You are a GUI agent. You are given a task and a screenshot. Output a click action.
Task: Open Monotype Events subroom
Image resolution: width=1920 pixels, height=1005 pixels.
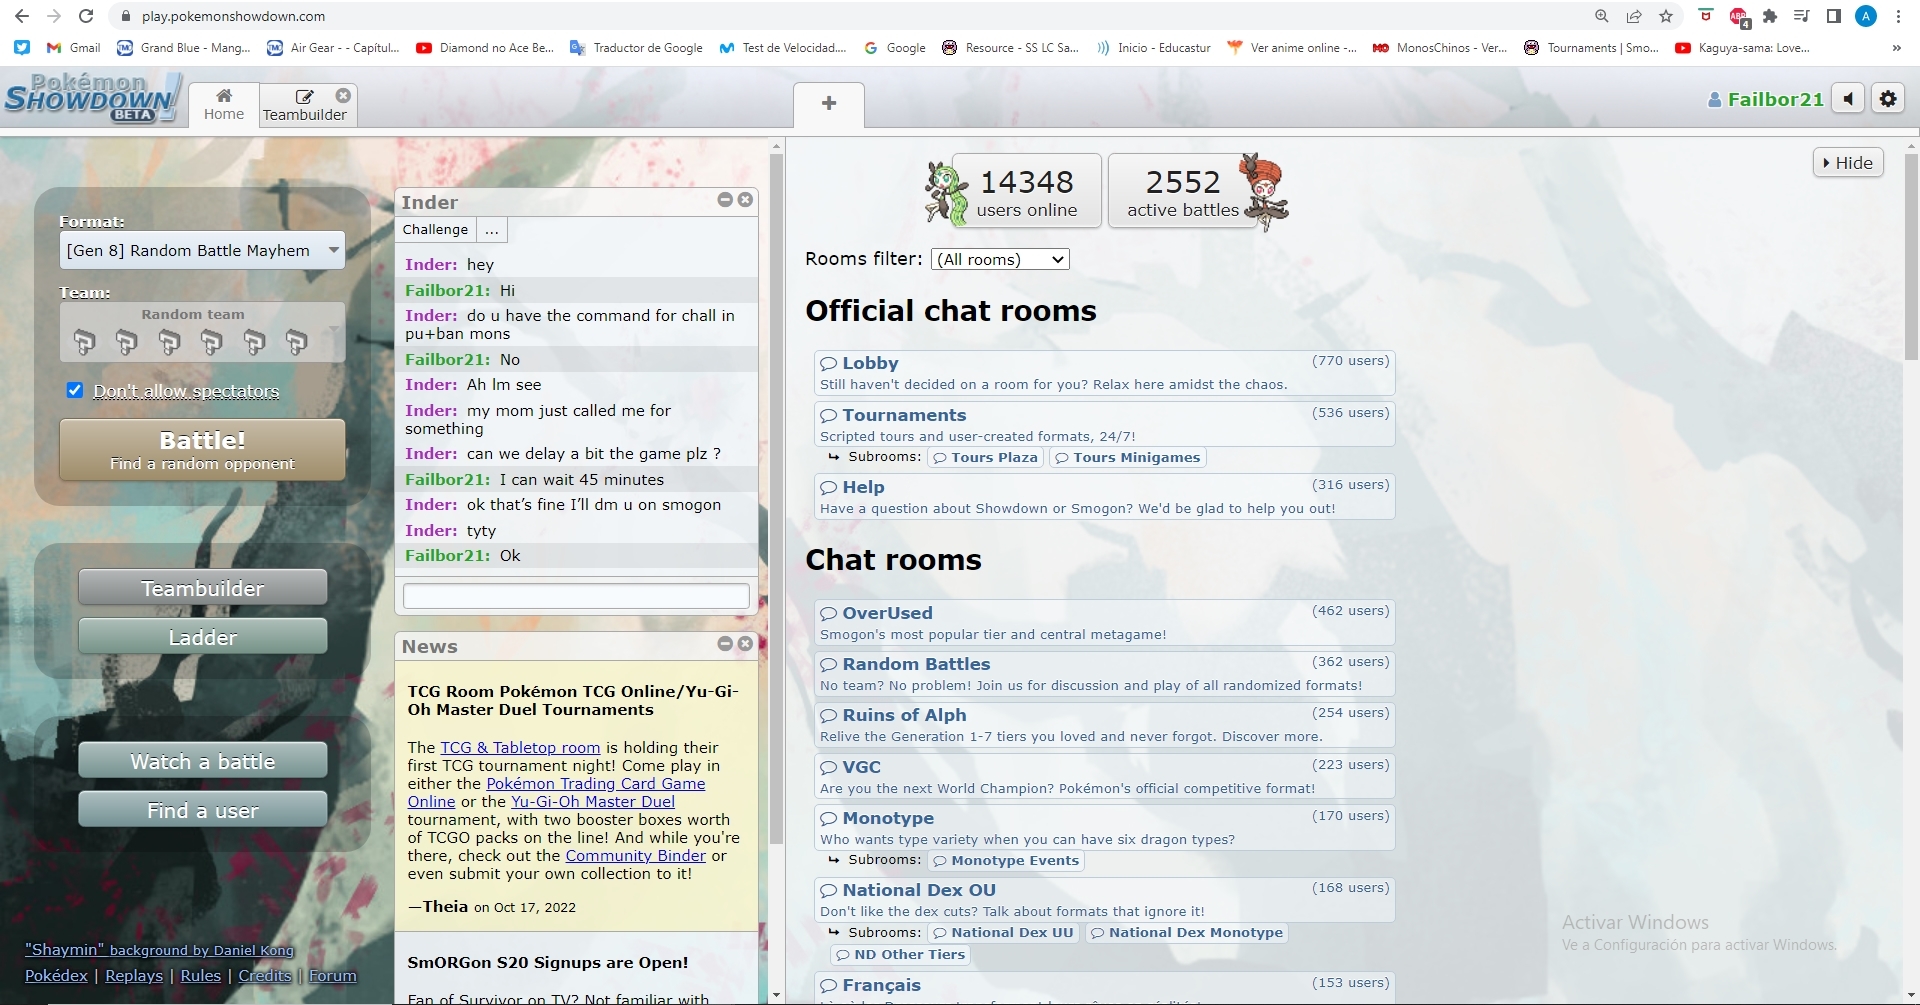point(1005,861)
